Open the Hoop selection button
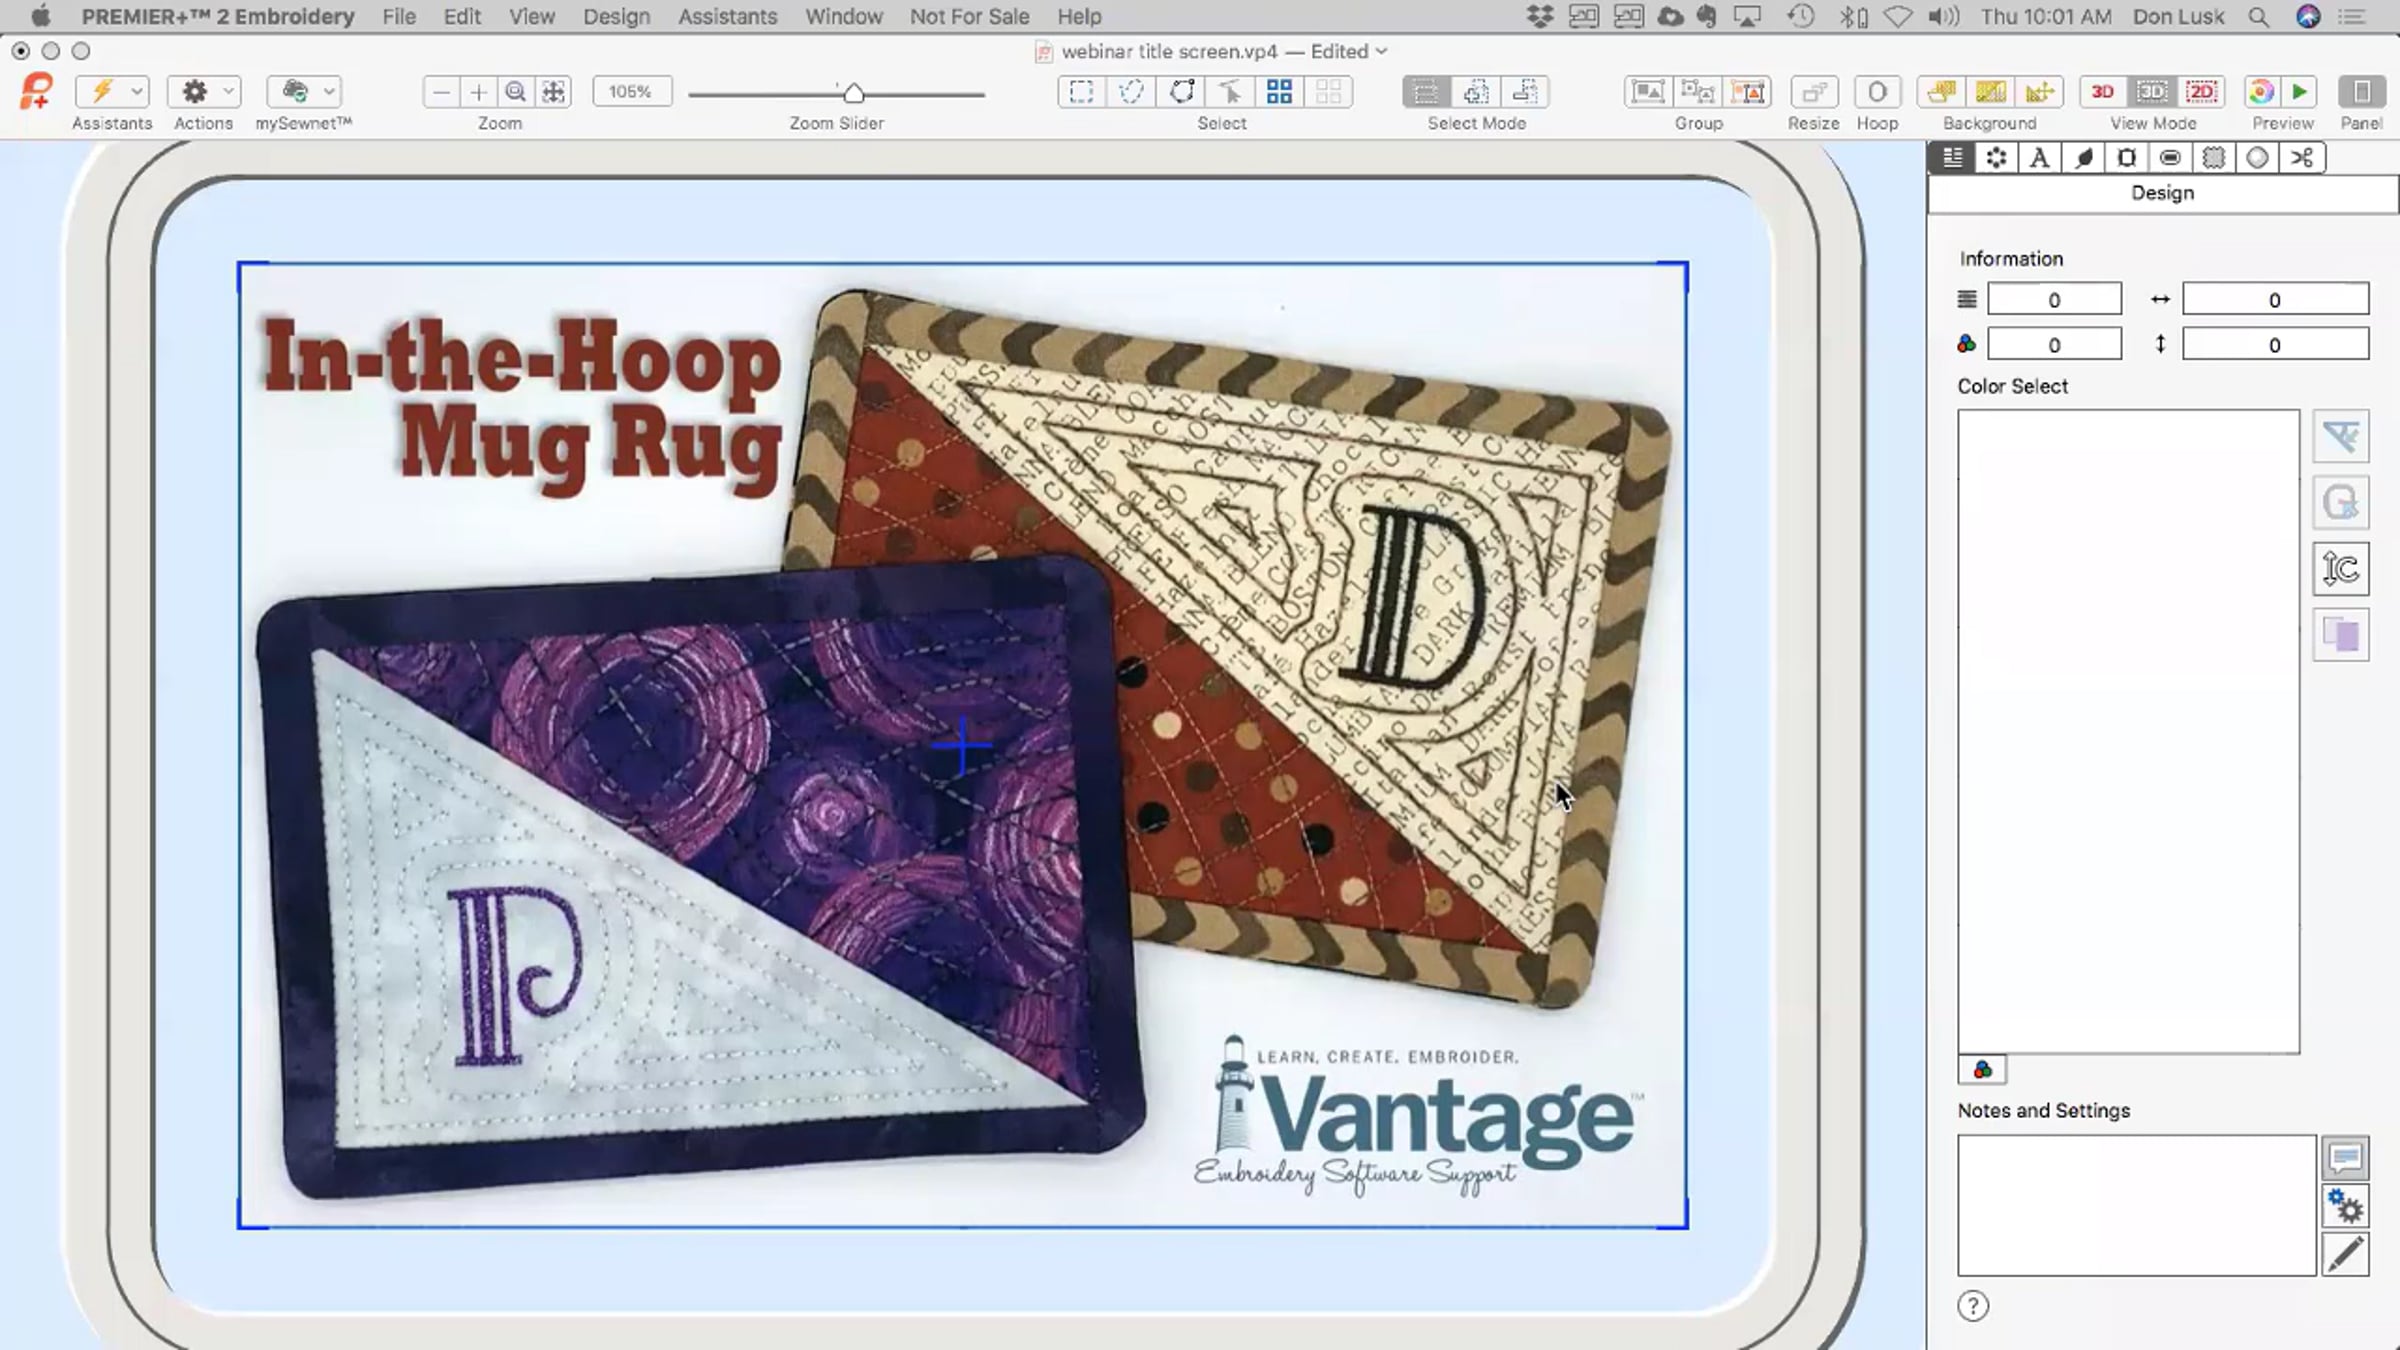Viewport: 2400px width, 1350px height. point(1877,92)
